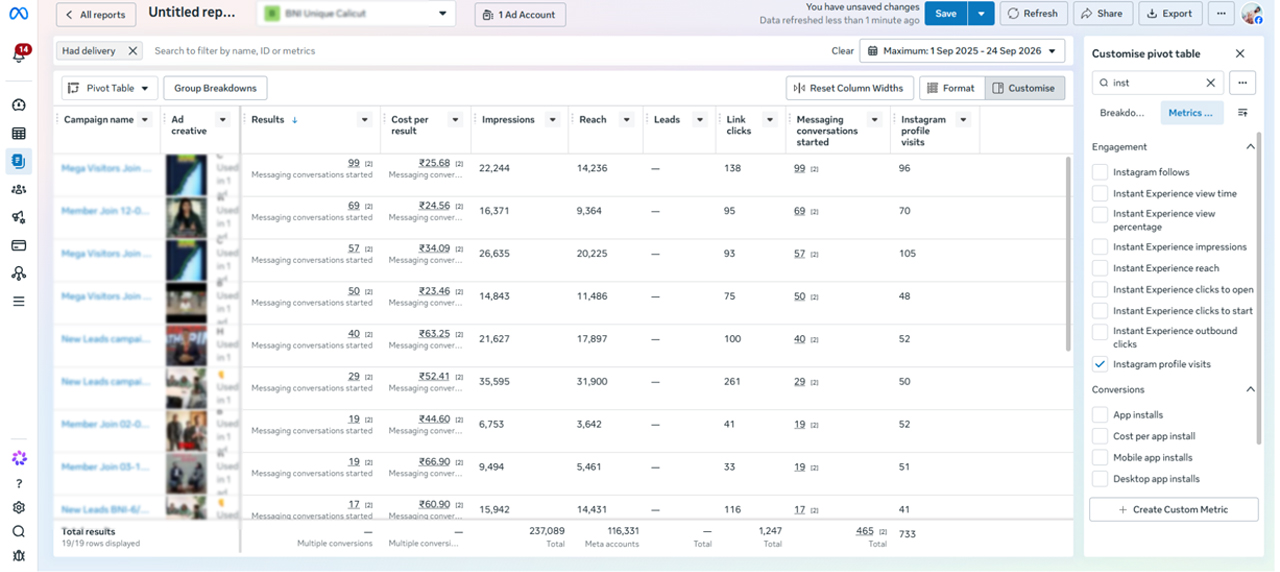Open Campaign name column menu
The width and height of the screenshot is (1280, 572).
145,120
